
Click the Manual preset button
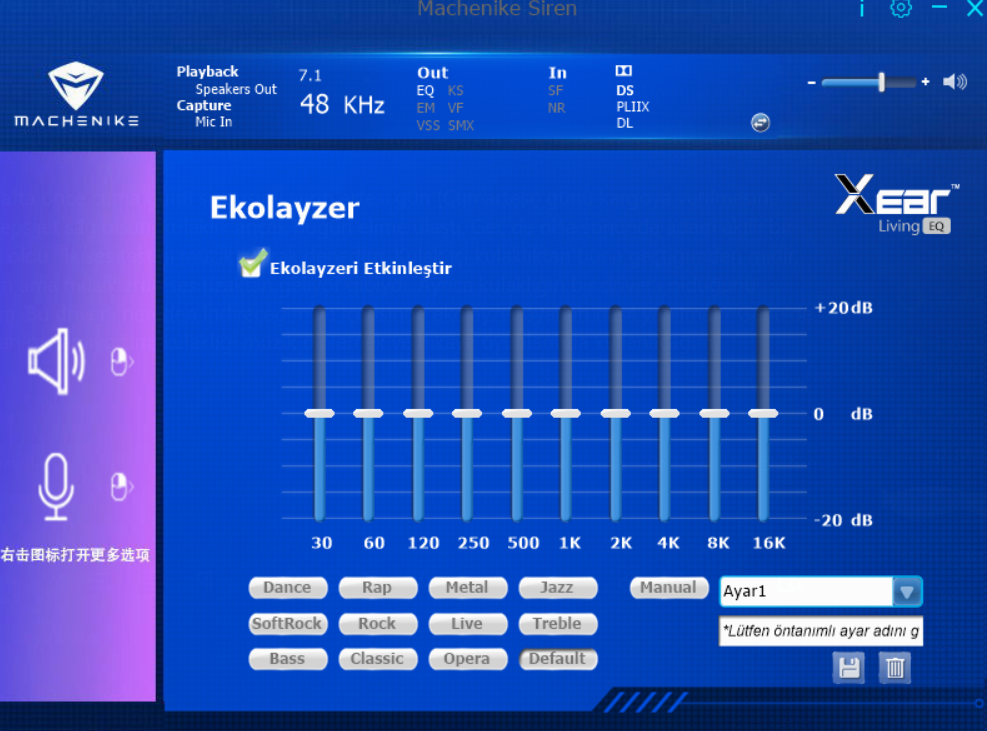tap(668, 587)
